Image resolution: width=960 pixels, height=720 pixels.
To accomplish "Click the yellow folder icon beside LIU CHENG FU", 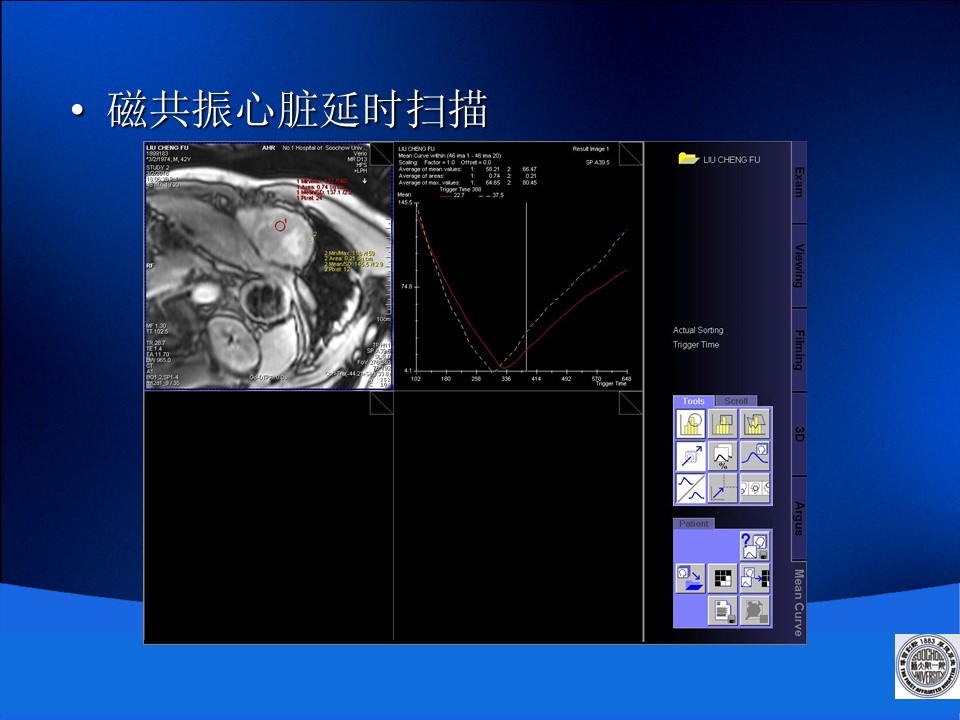I will (688, 158).
